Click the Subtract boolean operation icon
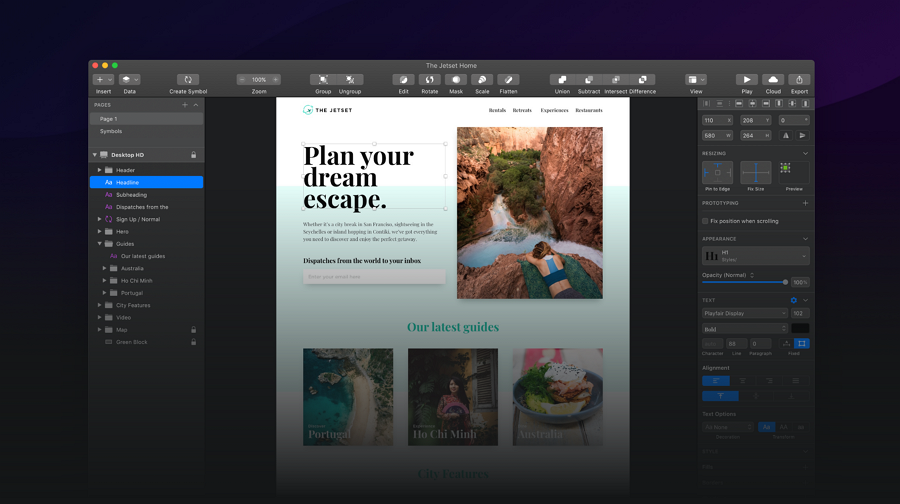 point(588,80)
